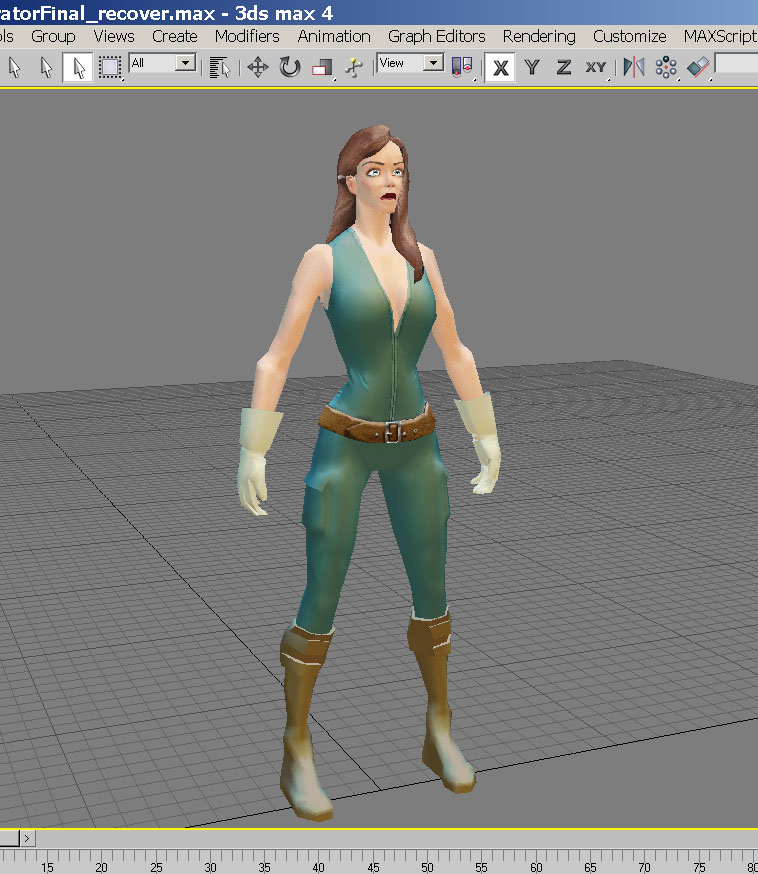The image size is (758, 874).
Task: Open the View coordinate system dropdown
Action: point(433,63)
